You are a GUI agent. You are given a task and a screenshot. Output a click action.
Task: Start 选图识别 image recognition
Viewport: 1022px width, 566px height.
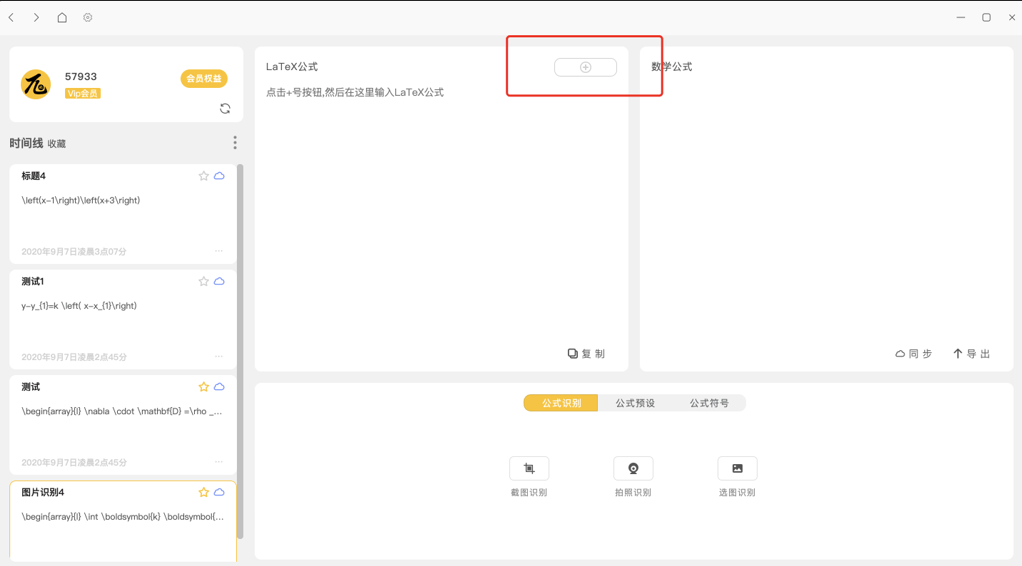coord(737,477)
